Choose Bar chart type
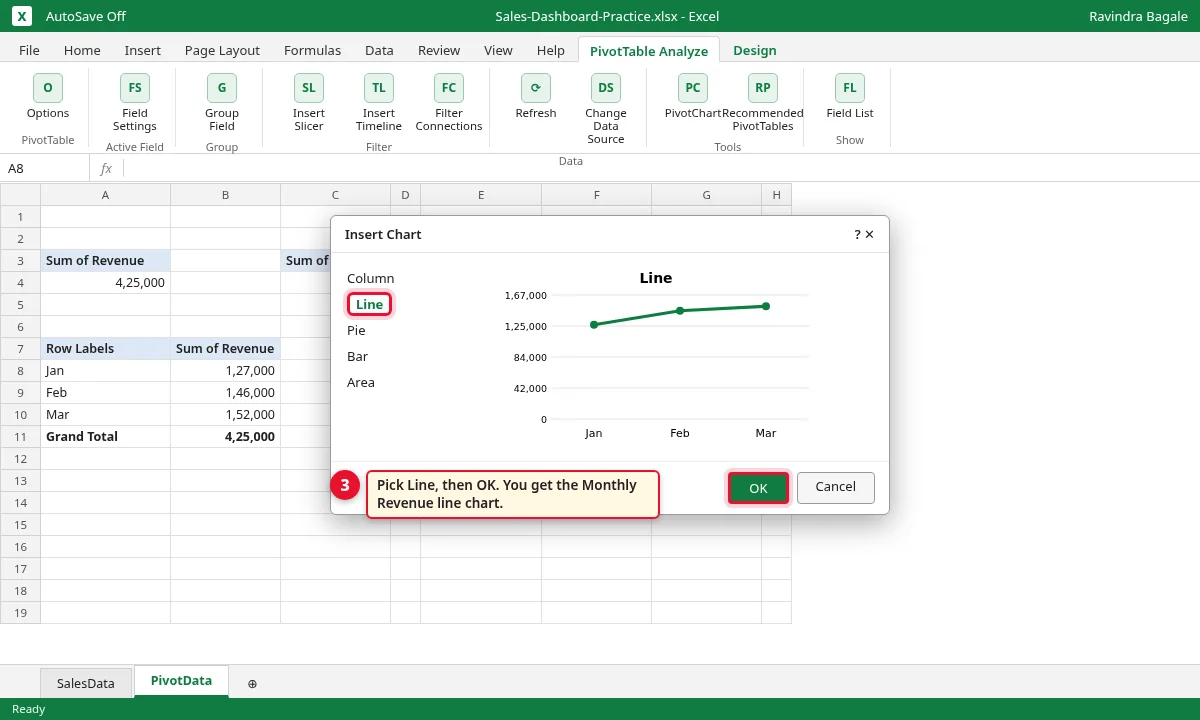Viewport: 1200px width, 720px height. tap(357, 356)
